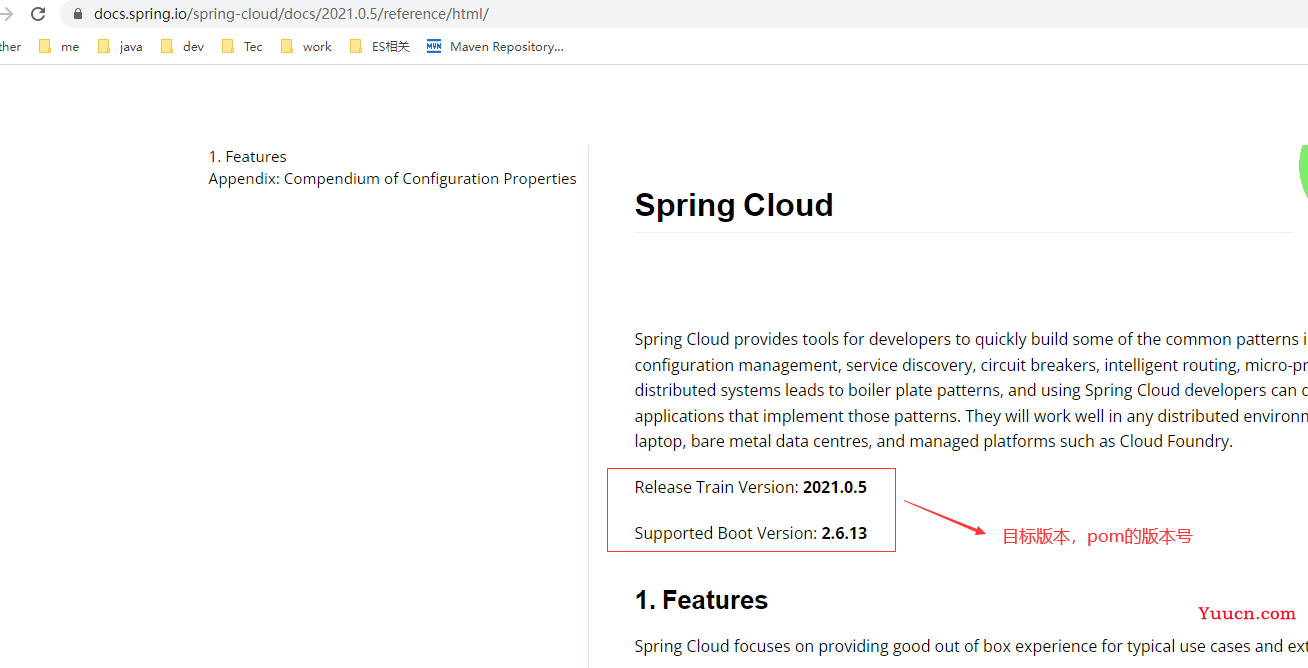Image resolution: width=1308 pixels, height=668 pixels.
Task: Go to "1. Features" in sidebar
Action: [247, 156]
